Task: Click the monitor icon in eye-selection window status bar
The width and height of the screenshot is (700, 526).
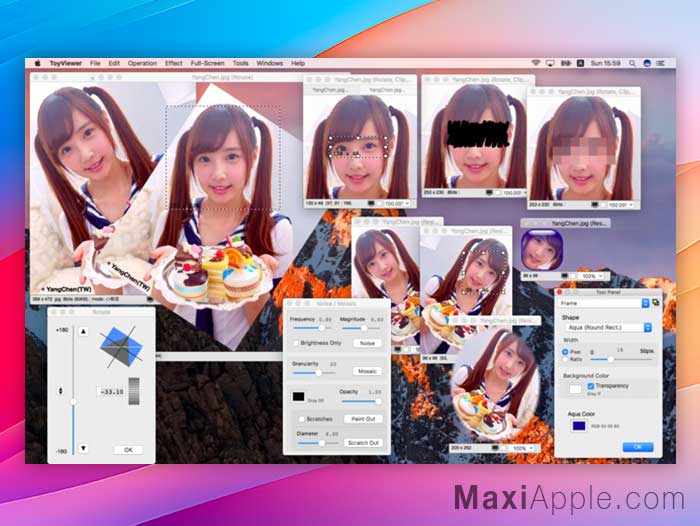Action: click(x=371, y=204)
